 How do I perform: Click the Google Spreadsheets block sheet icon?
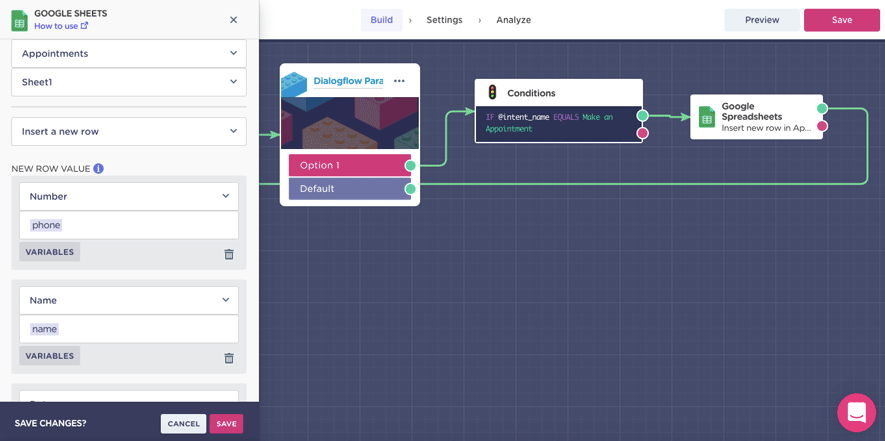tap(707, 117)
